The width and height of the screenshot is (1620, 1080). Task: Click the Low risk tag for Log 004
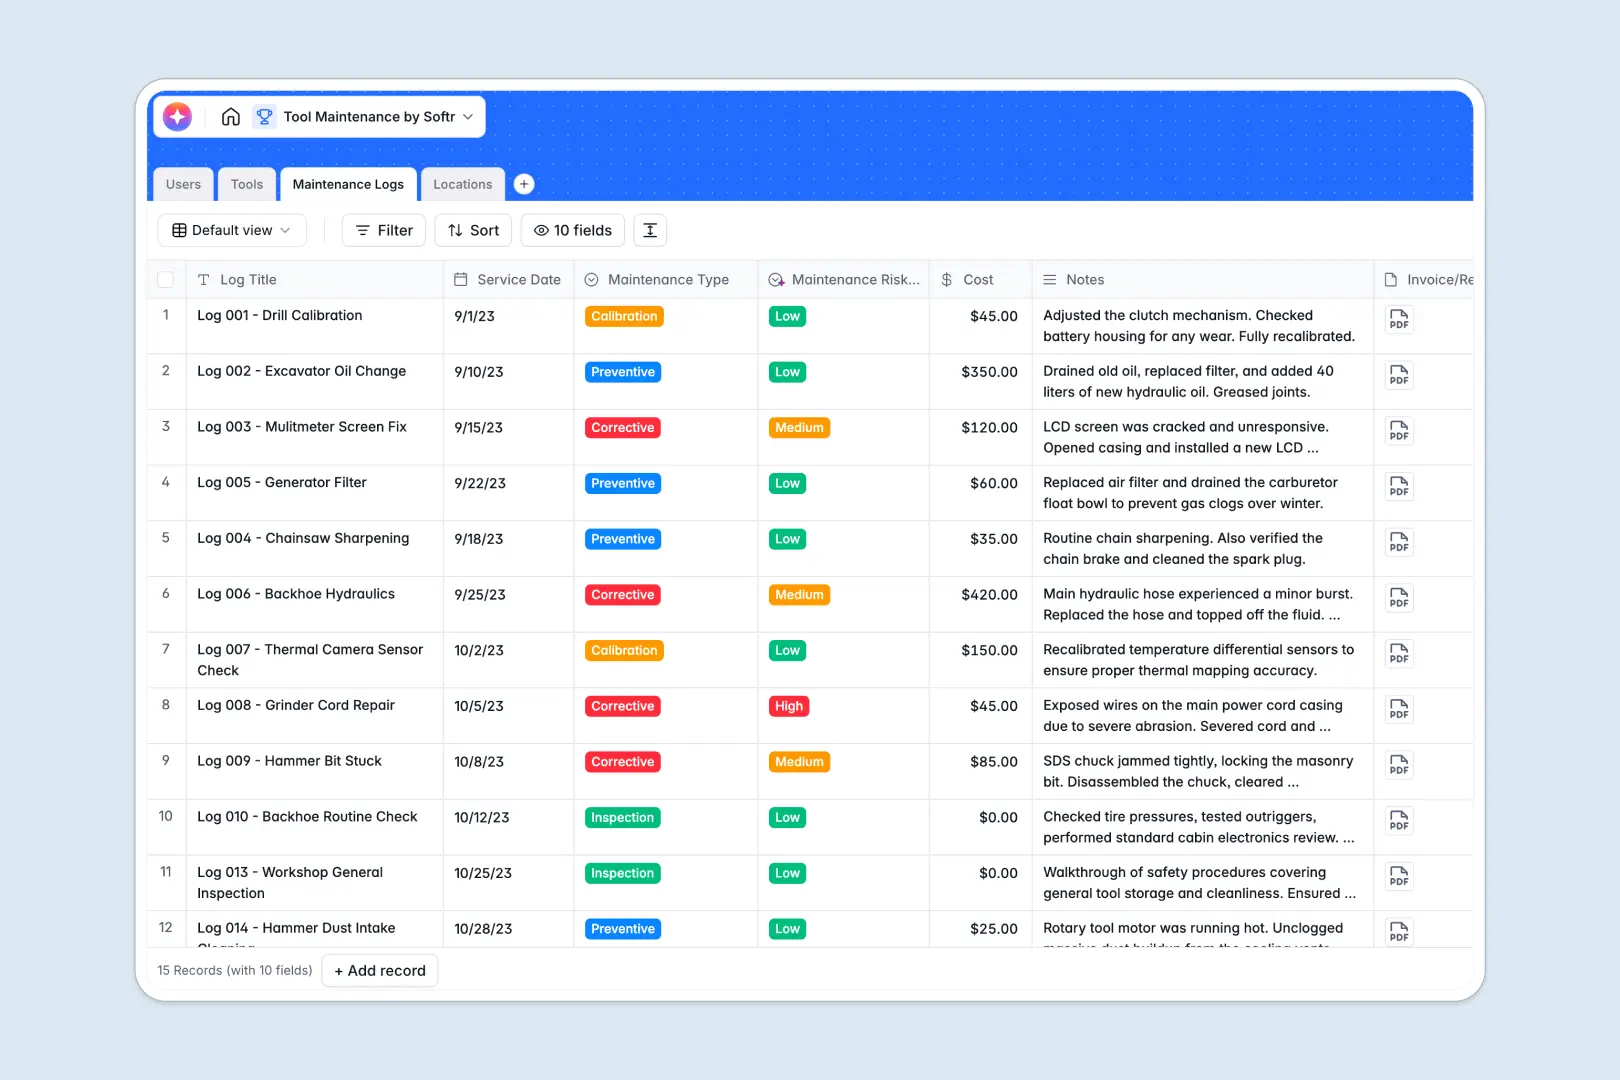coord(788,539)
